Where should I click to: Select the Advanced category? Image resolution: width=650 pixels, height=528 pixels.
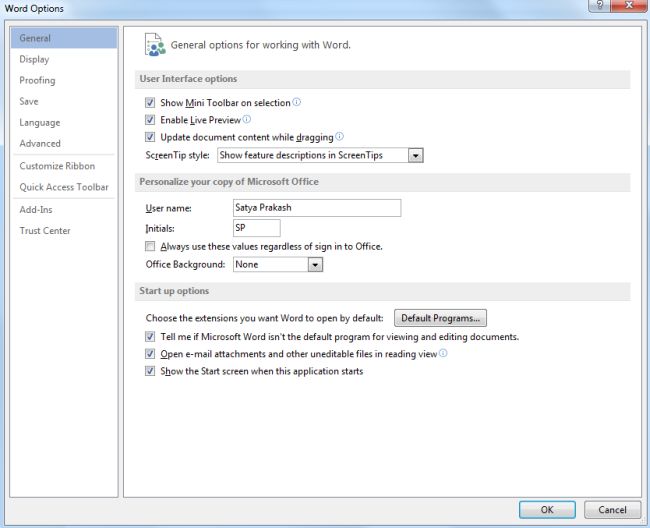[x=64, y=143]
